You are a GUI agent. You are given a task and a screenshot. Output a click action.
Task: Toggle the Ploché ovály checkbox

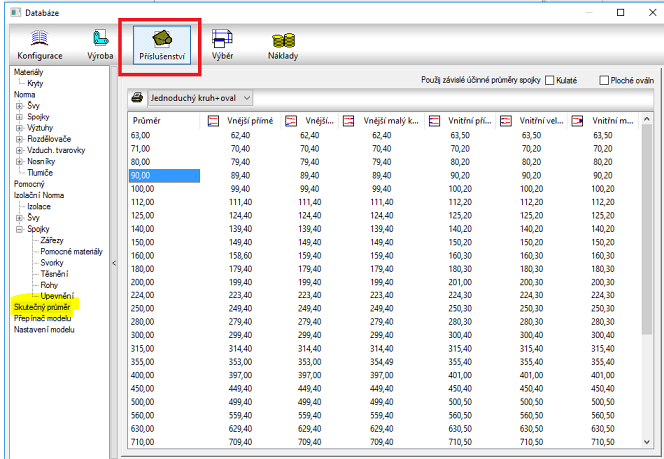[604, 79]
